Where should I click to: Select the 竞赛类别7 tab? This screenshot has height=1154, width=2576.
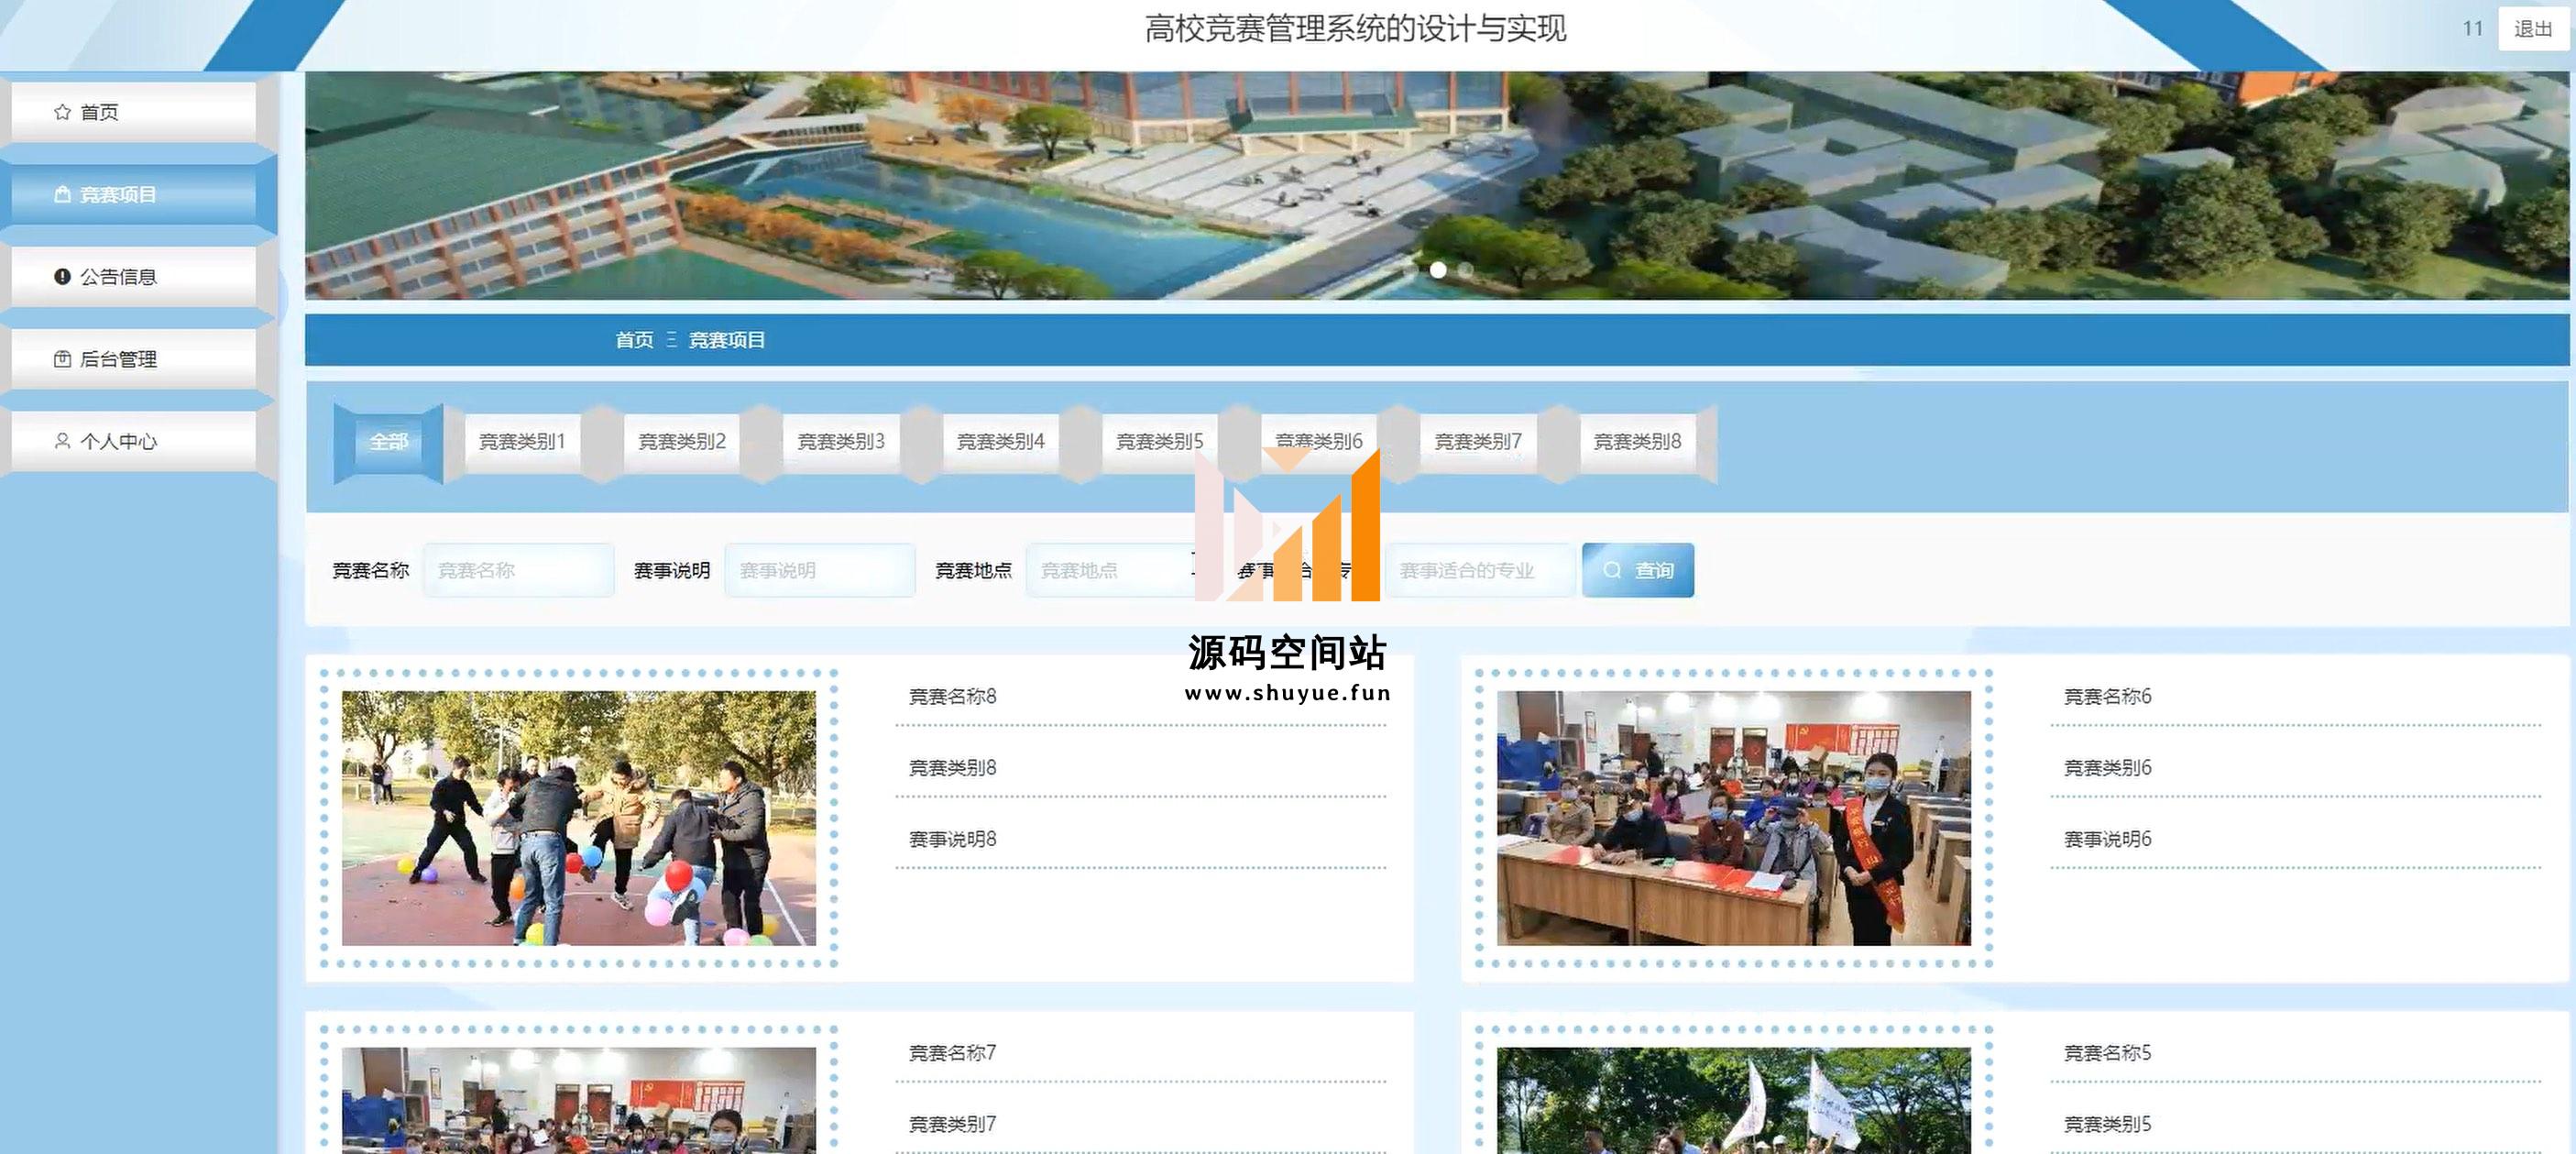[1478, 442]
